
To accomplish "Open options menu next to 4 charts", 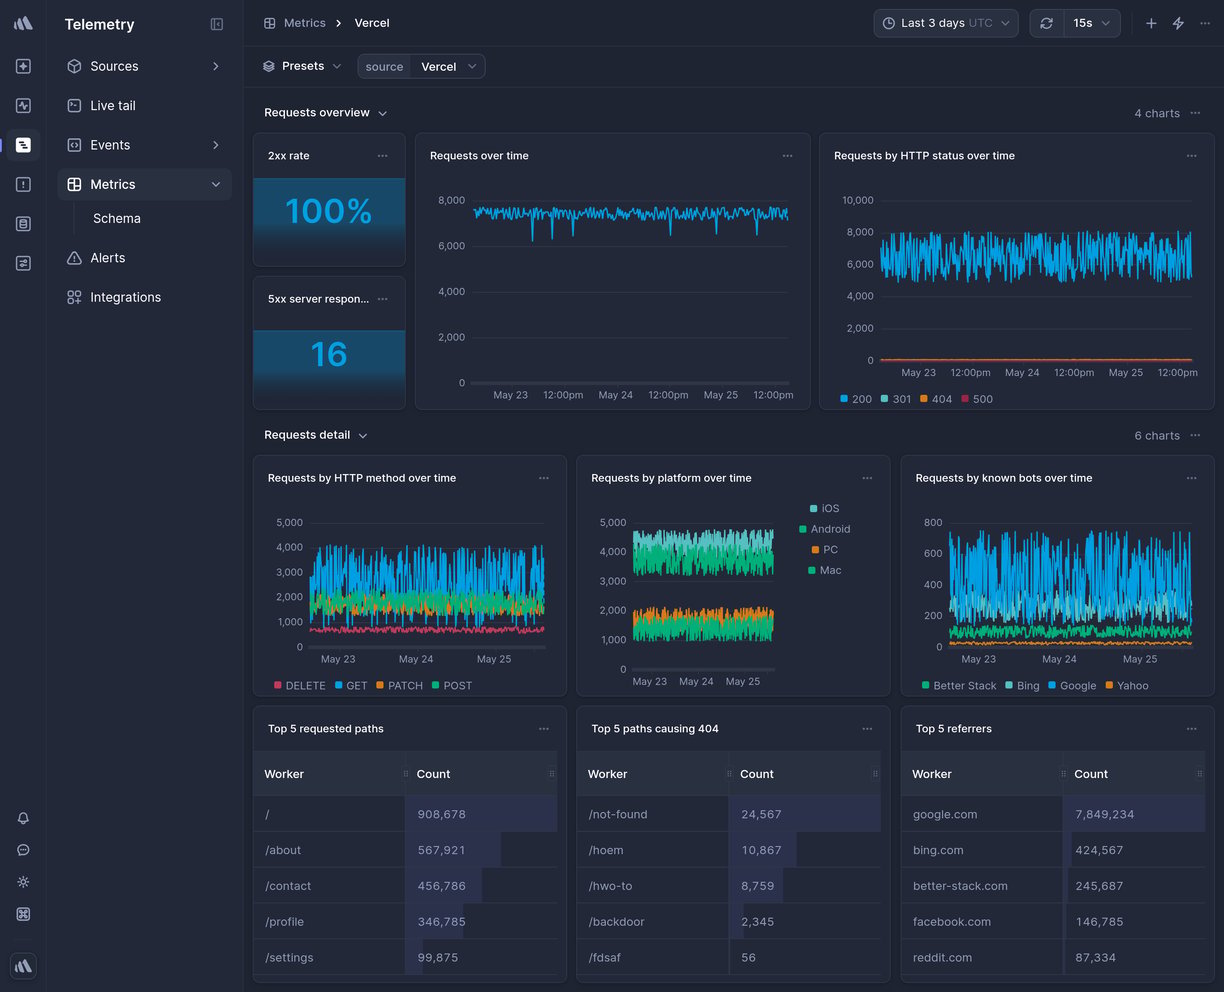I will [1195, 113].
